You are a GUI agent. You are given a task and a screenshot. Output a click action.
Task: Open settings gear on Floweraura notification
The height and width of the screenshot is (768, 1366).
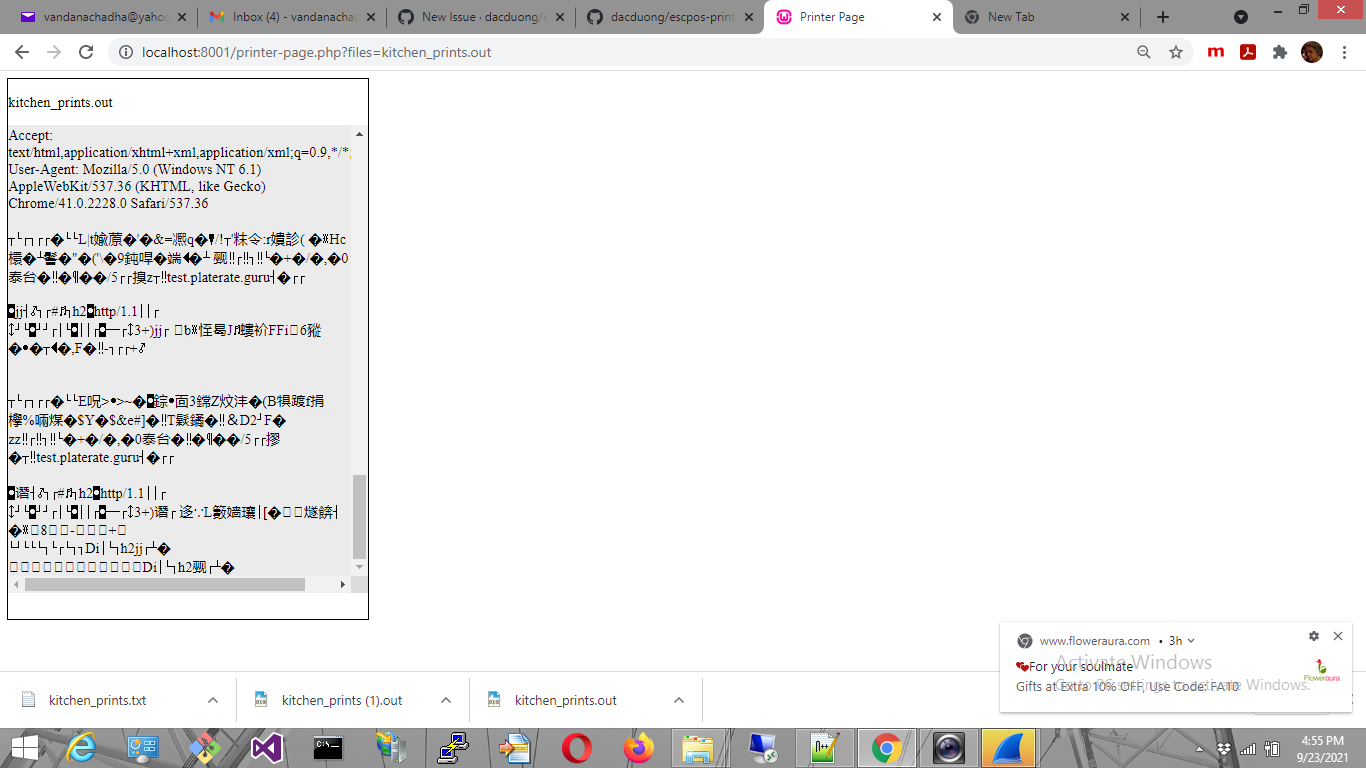[x=1313, y=636]
